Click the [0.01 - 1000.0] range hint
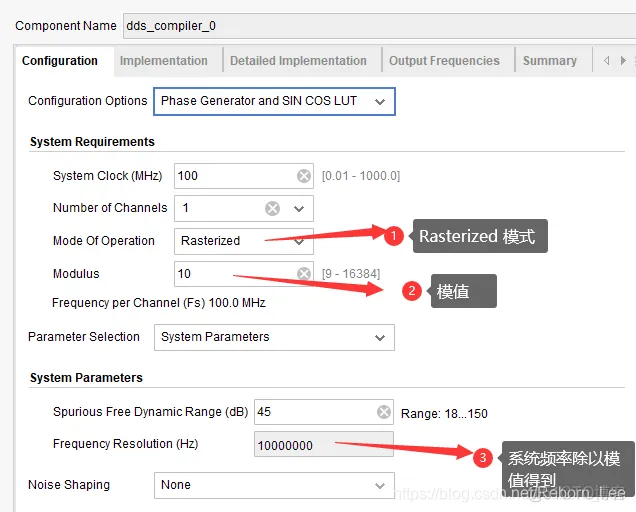The height and width of the screenshot is (512, 636). click(x=361, y=176)
